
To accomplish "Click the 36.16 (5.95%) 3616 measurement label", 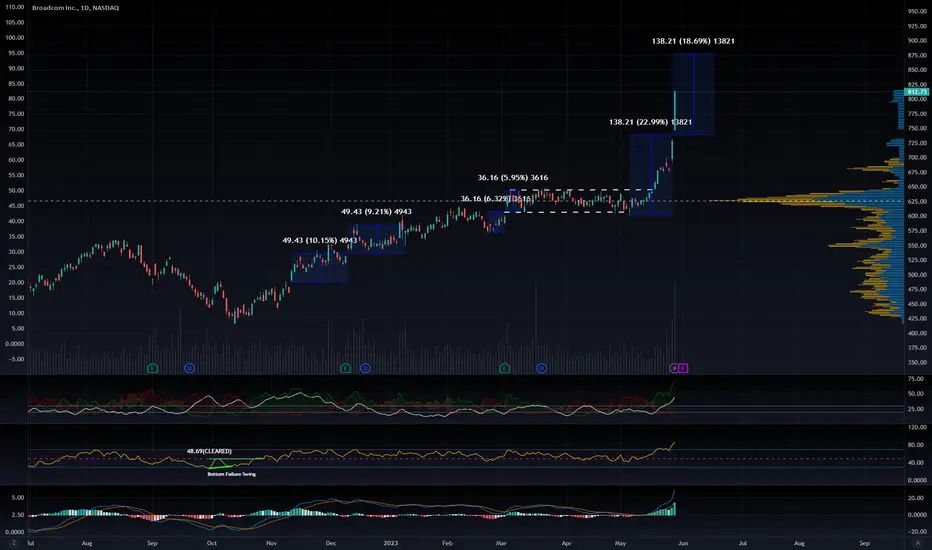I will (x=513, y=177).
